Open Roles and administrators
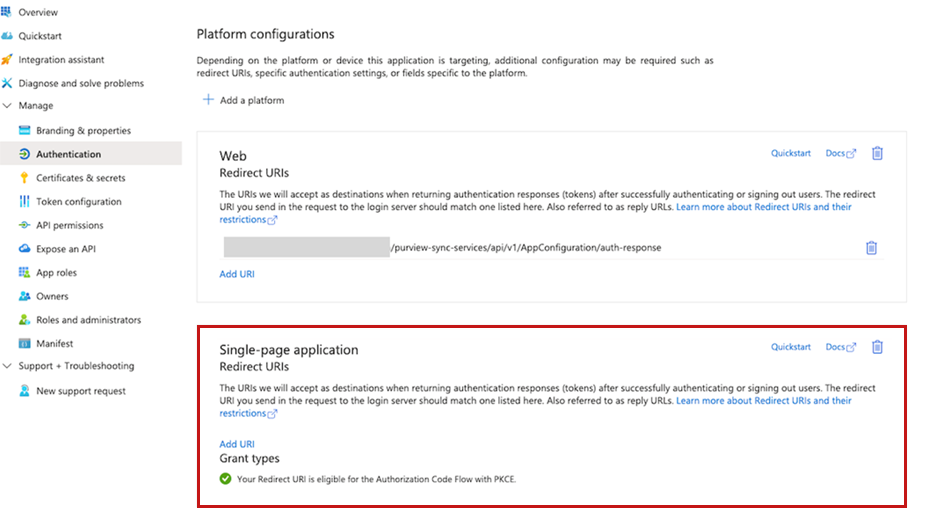 click(91, 320)
